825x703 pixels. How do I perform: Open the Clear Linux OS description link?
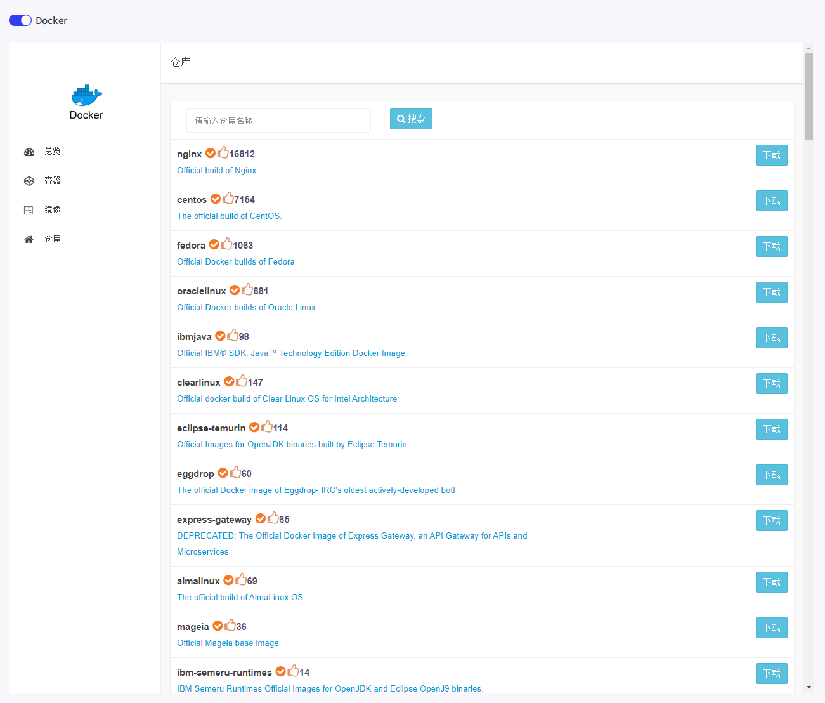click(x=287, y=399)
